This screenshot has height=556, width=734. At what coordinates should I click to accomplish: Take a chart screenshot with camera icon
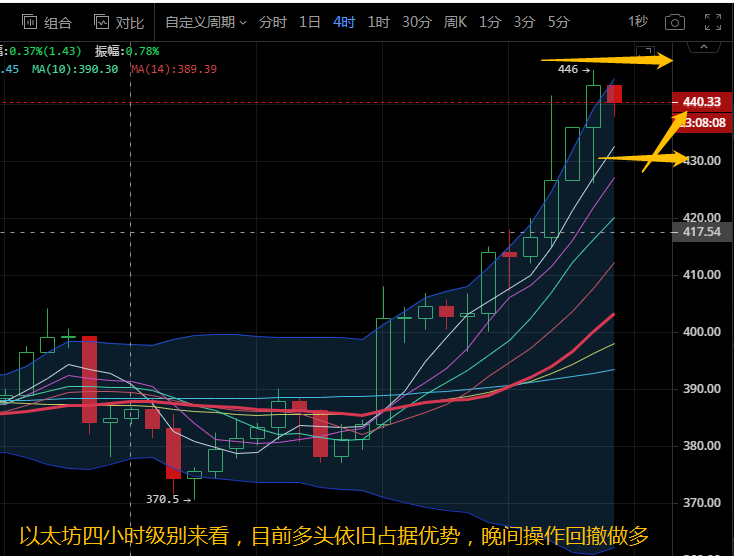pos(676,22)
